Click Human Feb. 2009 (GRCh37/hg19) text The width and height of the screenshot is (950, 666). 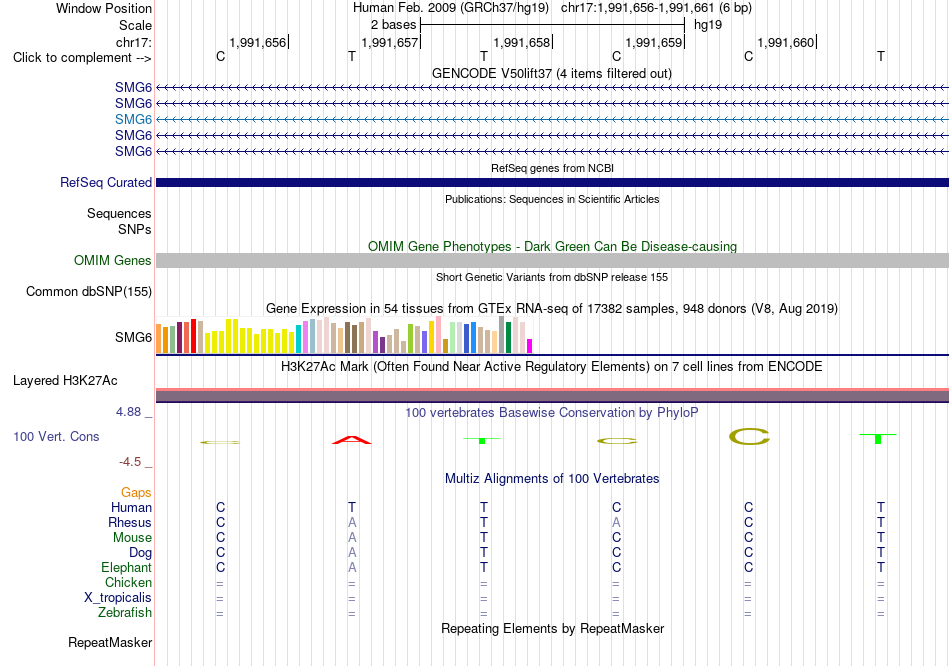coord(451,8)
